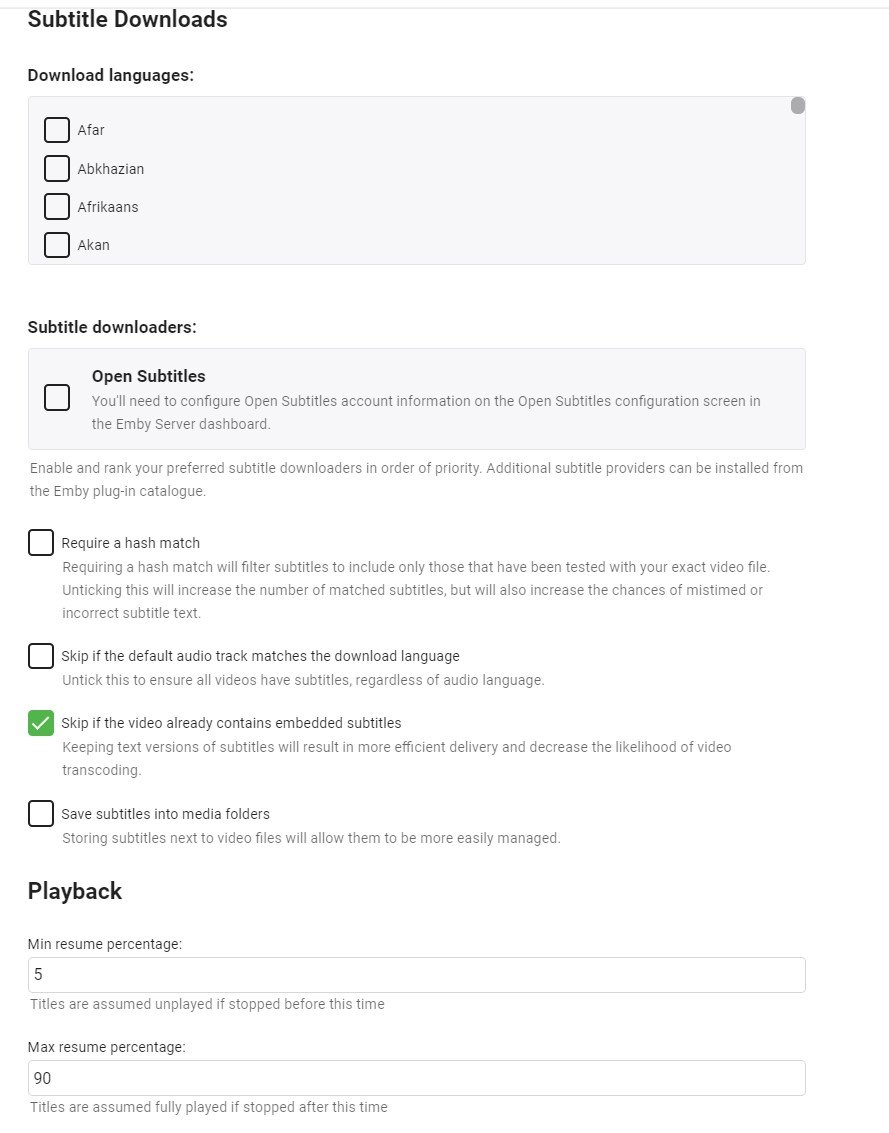The height and width of the screenshot is (1133, 889).
Task: Turn on Require a hash match
Action: 41,543
